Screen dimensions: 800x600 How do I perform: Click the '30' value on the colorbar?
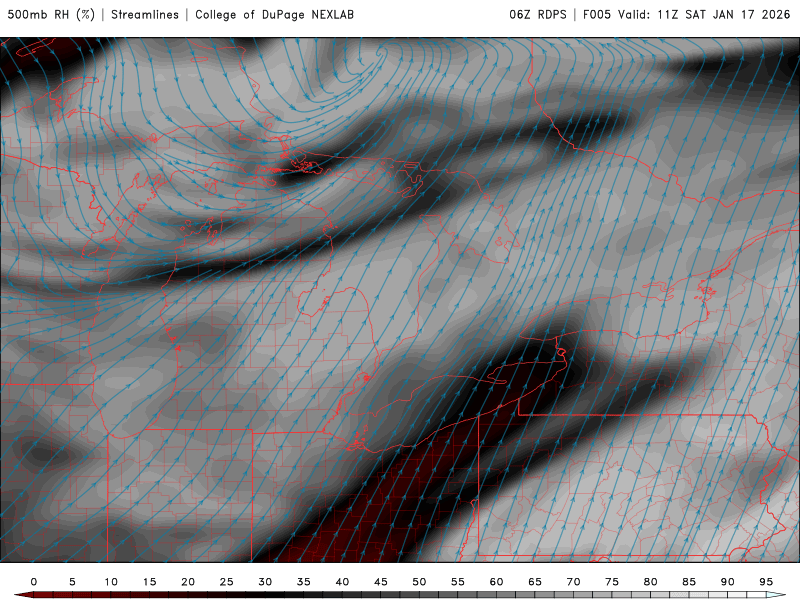(x=265, y=582)
